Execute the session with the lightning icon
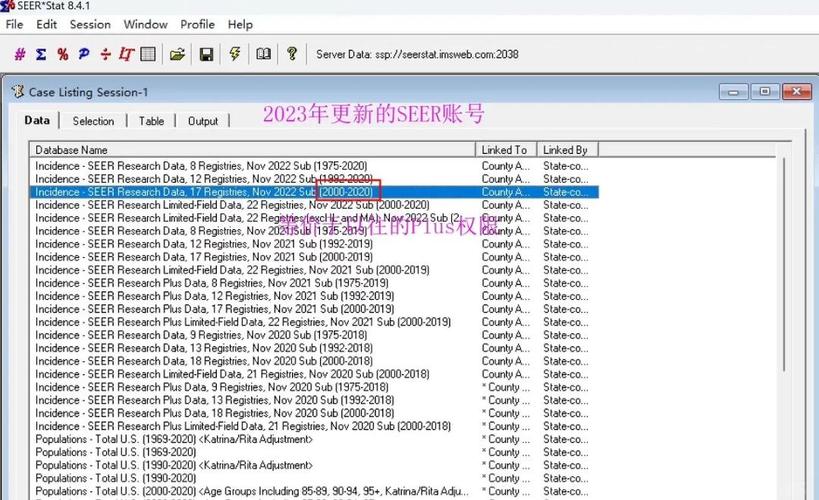The width and height of the screenshot is (819, 500). pyautogui.click(x=235, y=54)
